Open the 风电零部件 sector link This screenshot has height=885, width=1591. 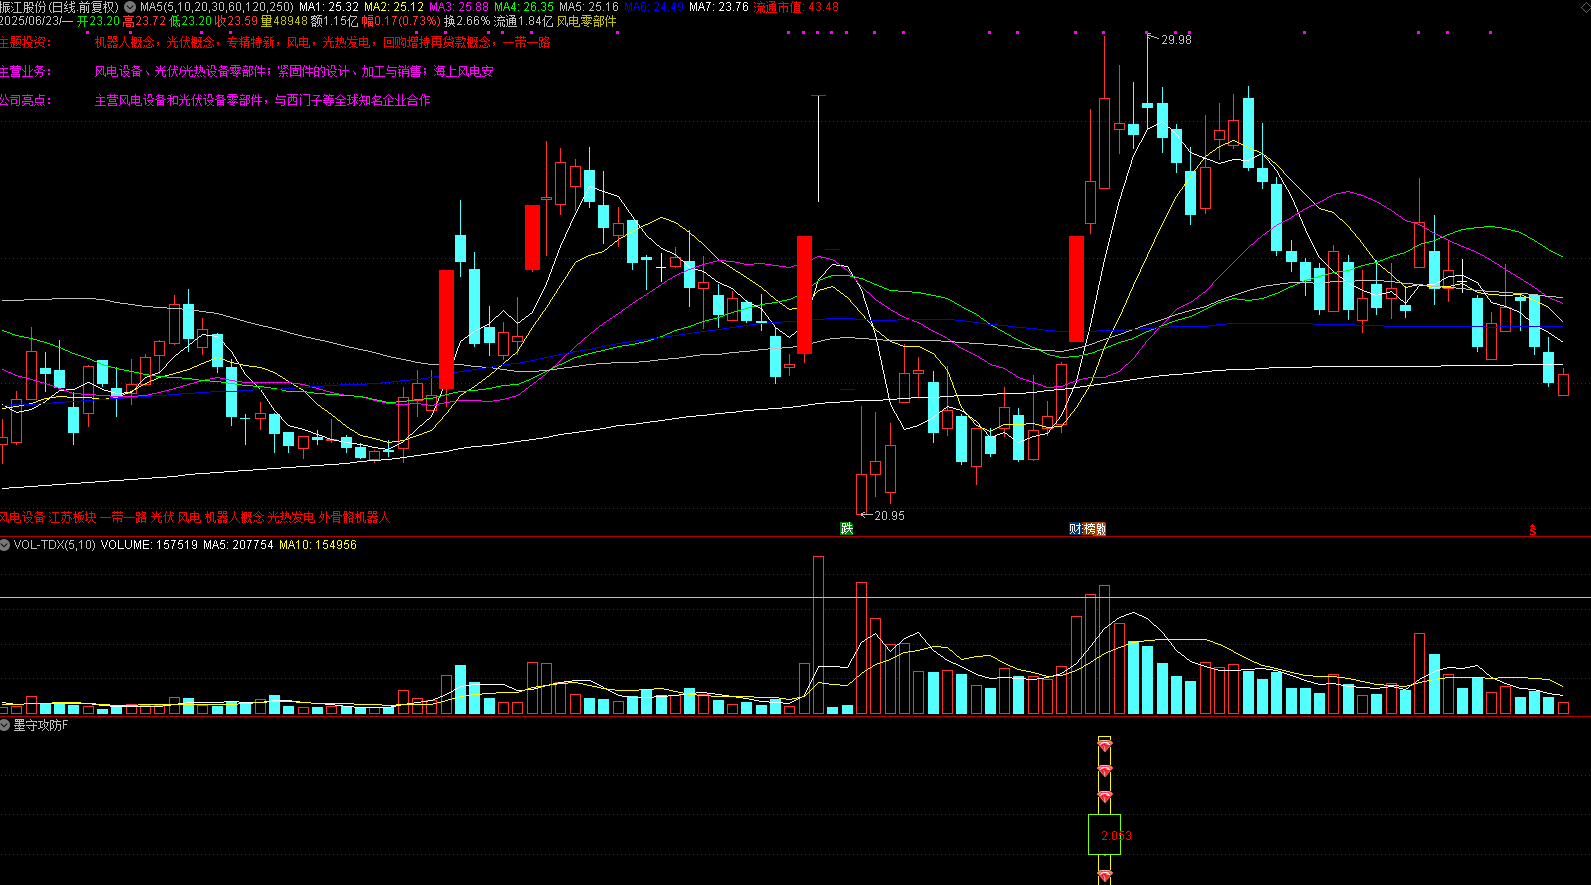587,21
